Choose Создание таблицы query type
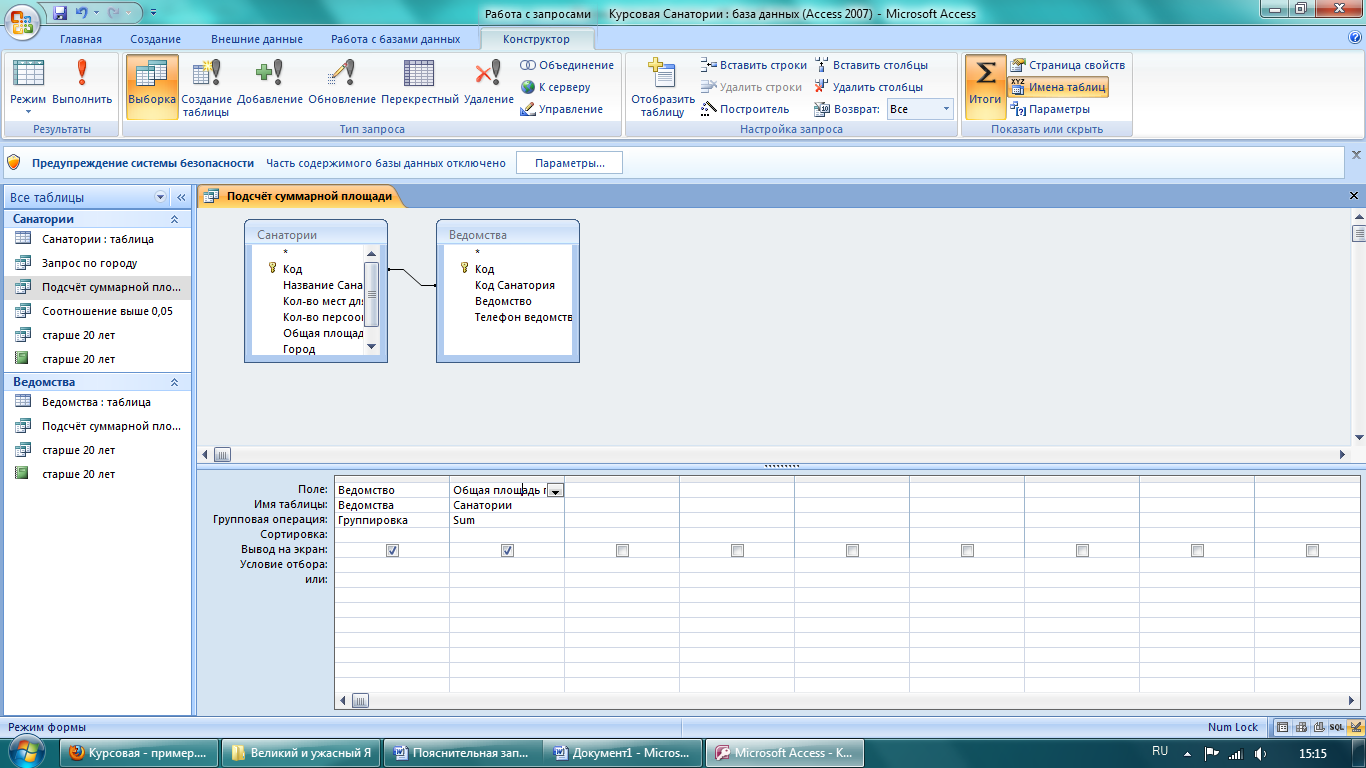This screenshot has height=768, width=1366. pos(207,87)
